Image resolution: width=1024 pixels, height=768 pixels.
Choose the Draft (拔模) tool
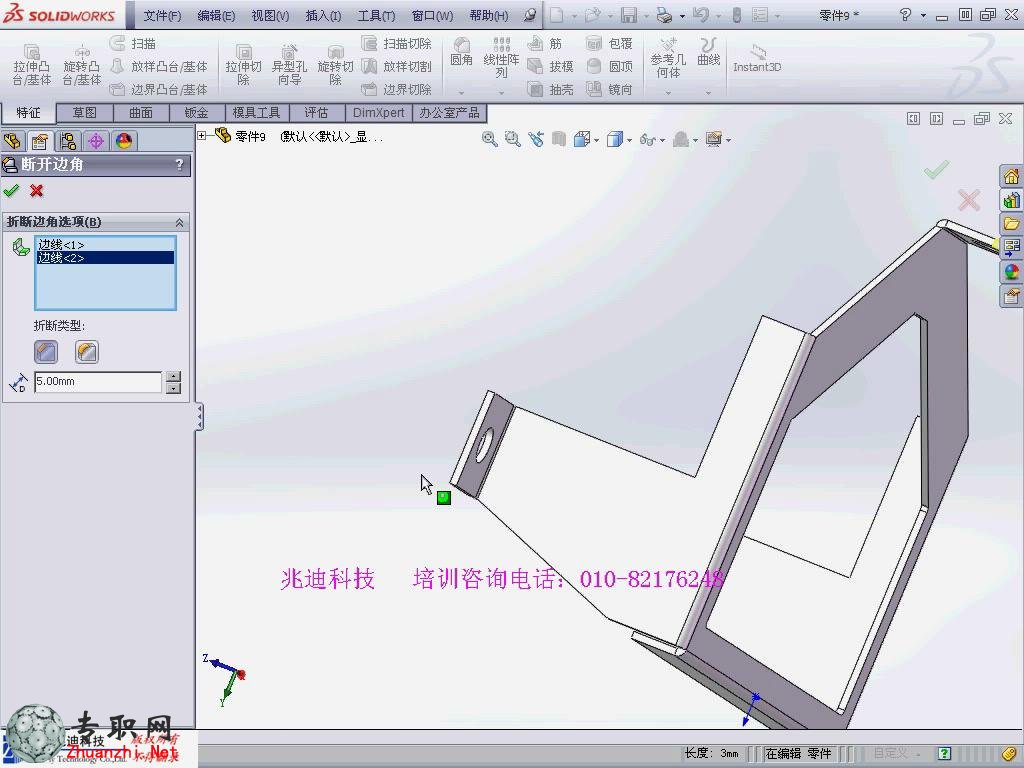click(551, 67)
